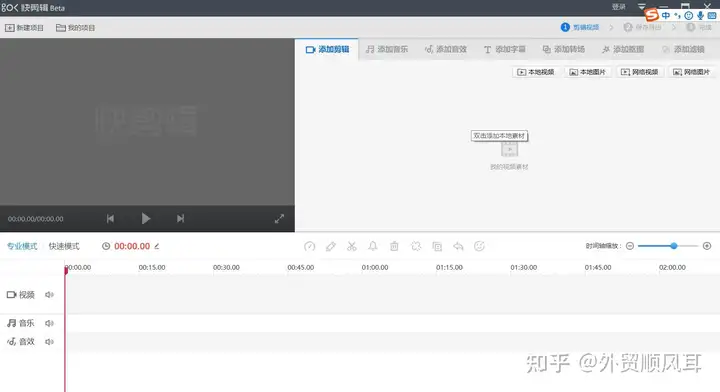Mute the 音乐 music track
The height and width of the screenshot is (392, 720).
point(49,324)
